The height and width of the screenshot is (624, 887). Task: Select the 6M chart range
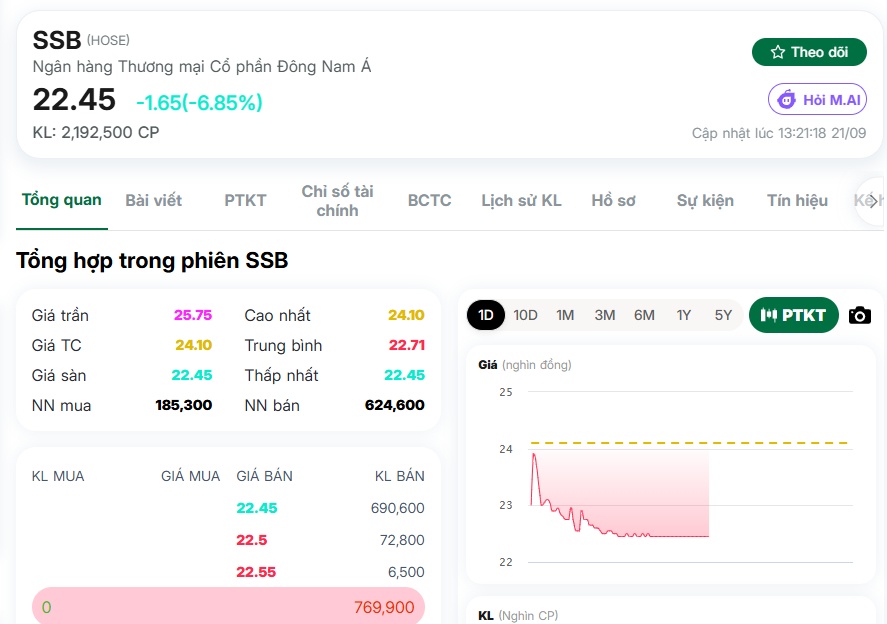click(x=644, y=315)
